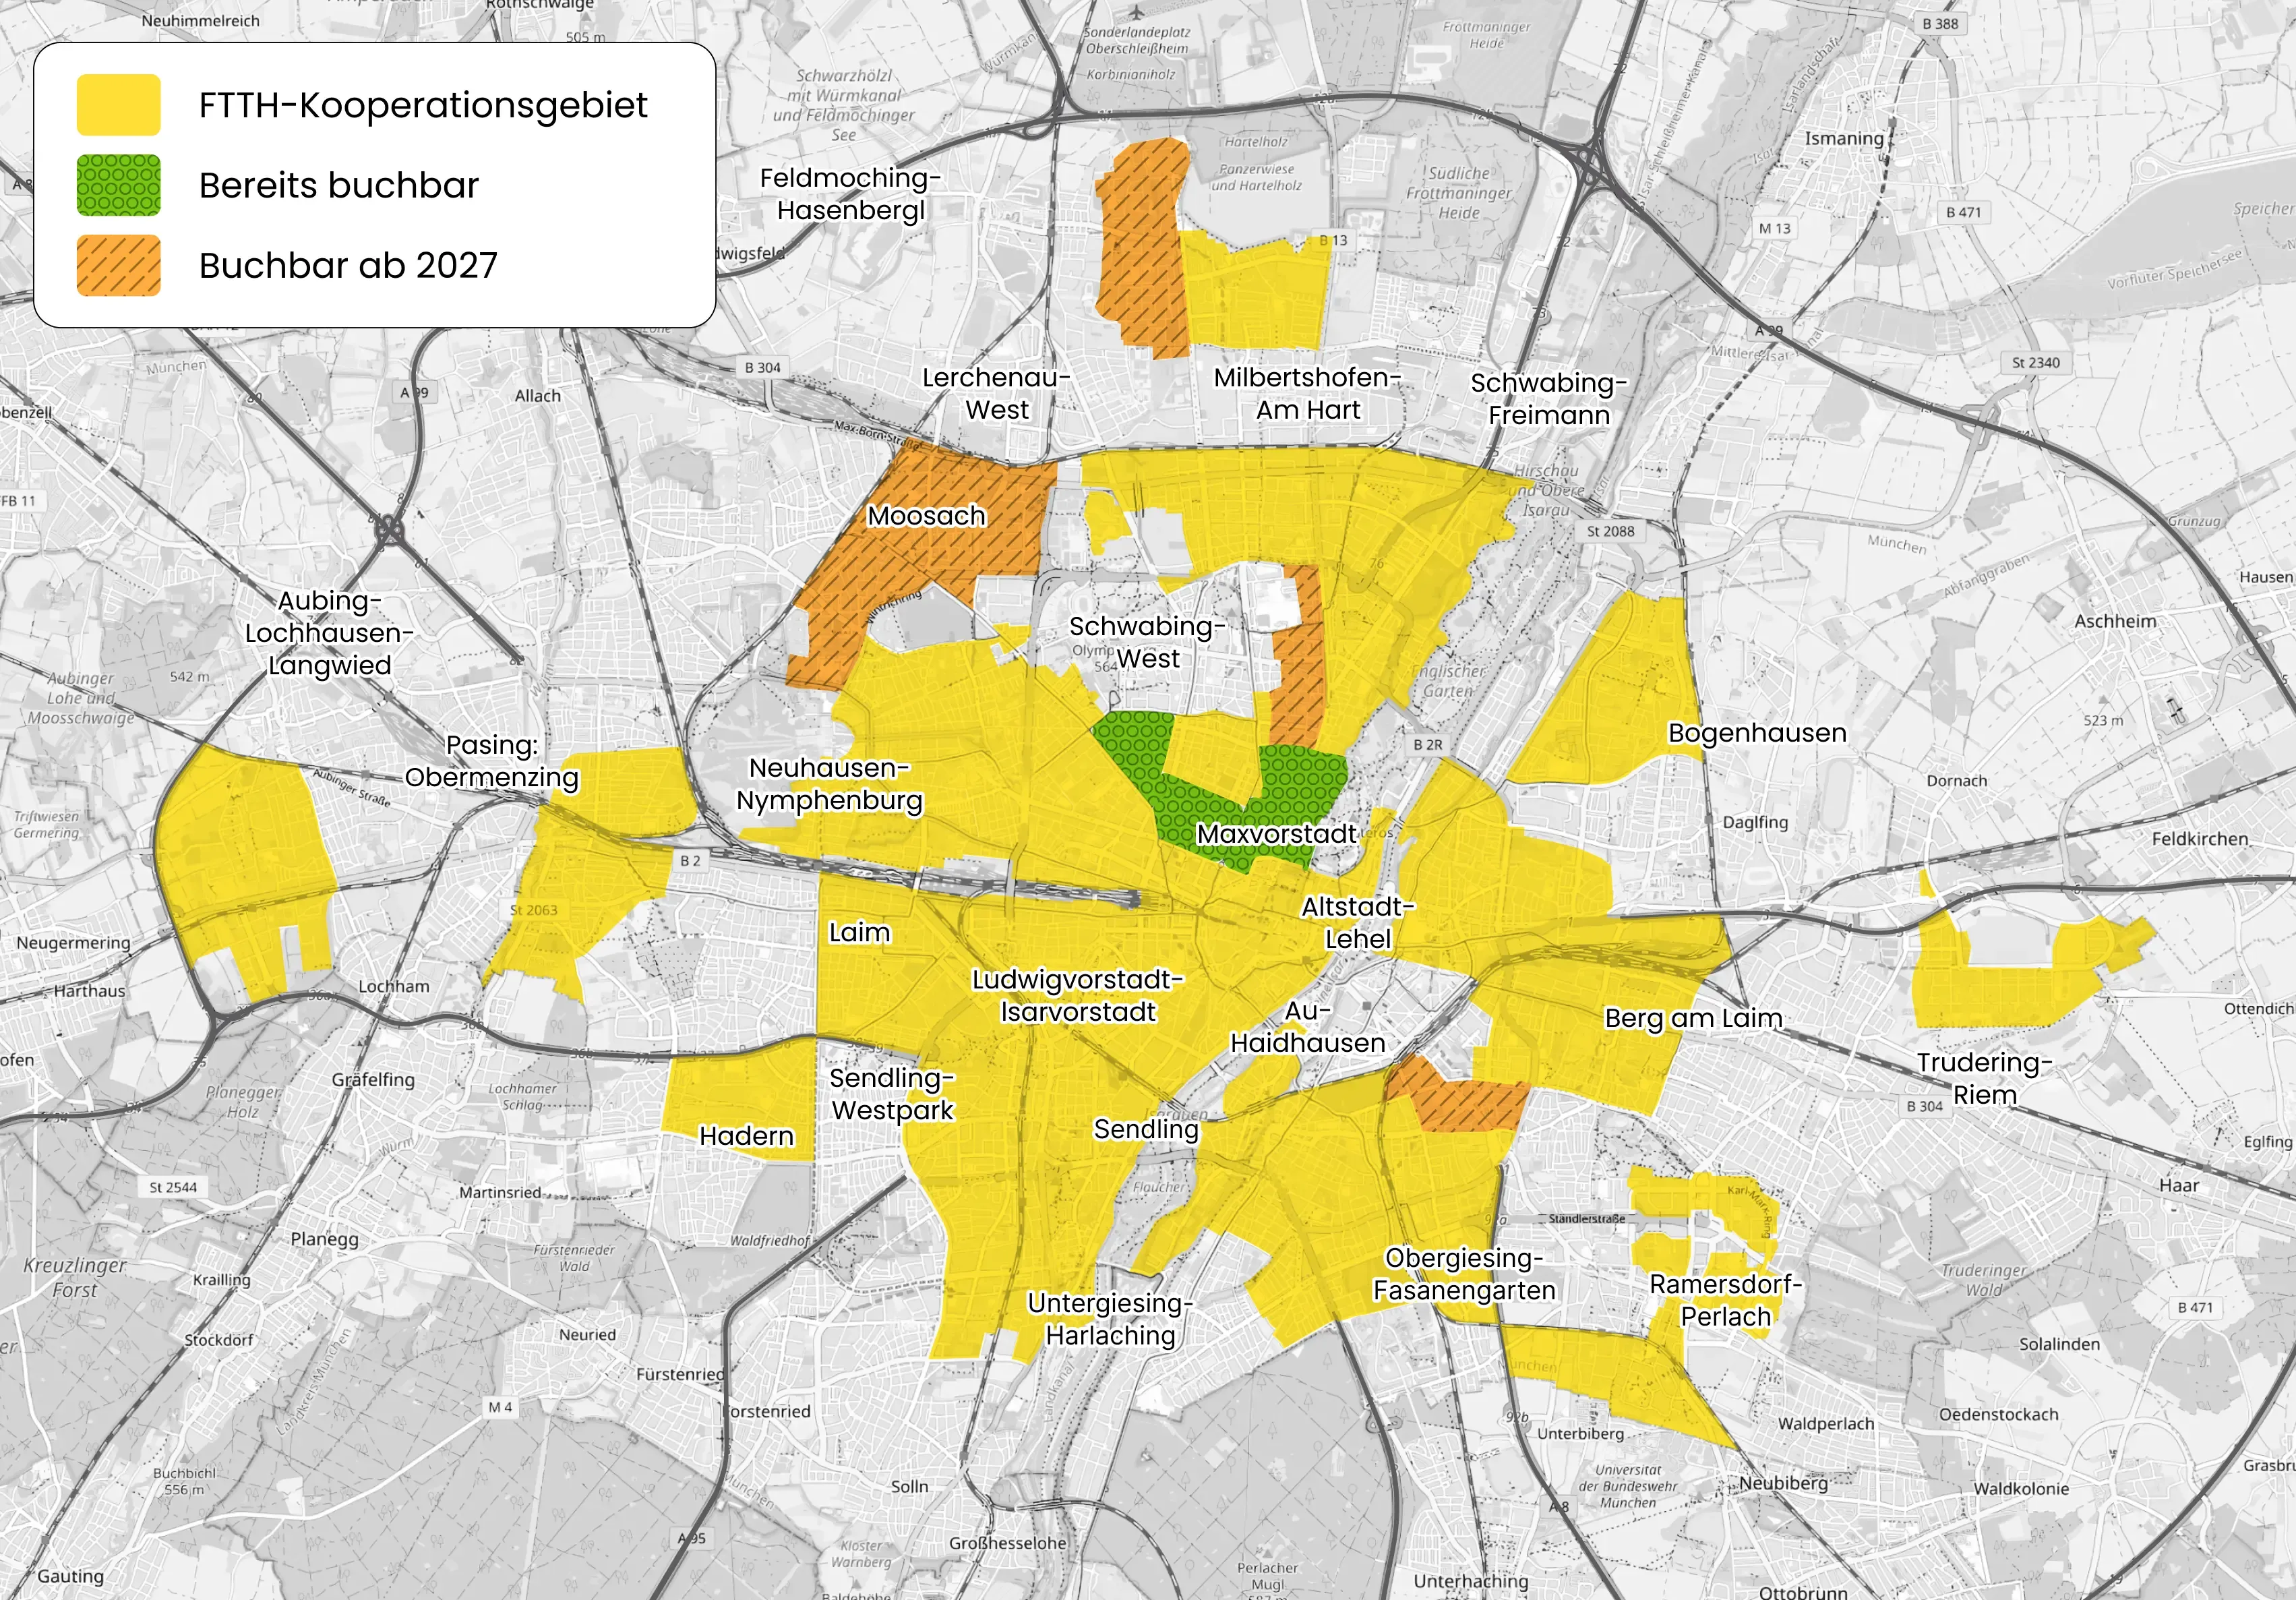2296x1600 pixels.
Task: Click the Haar town label
Action: click(x=2179, y=1185)
